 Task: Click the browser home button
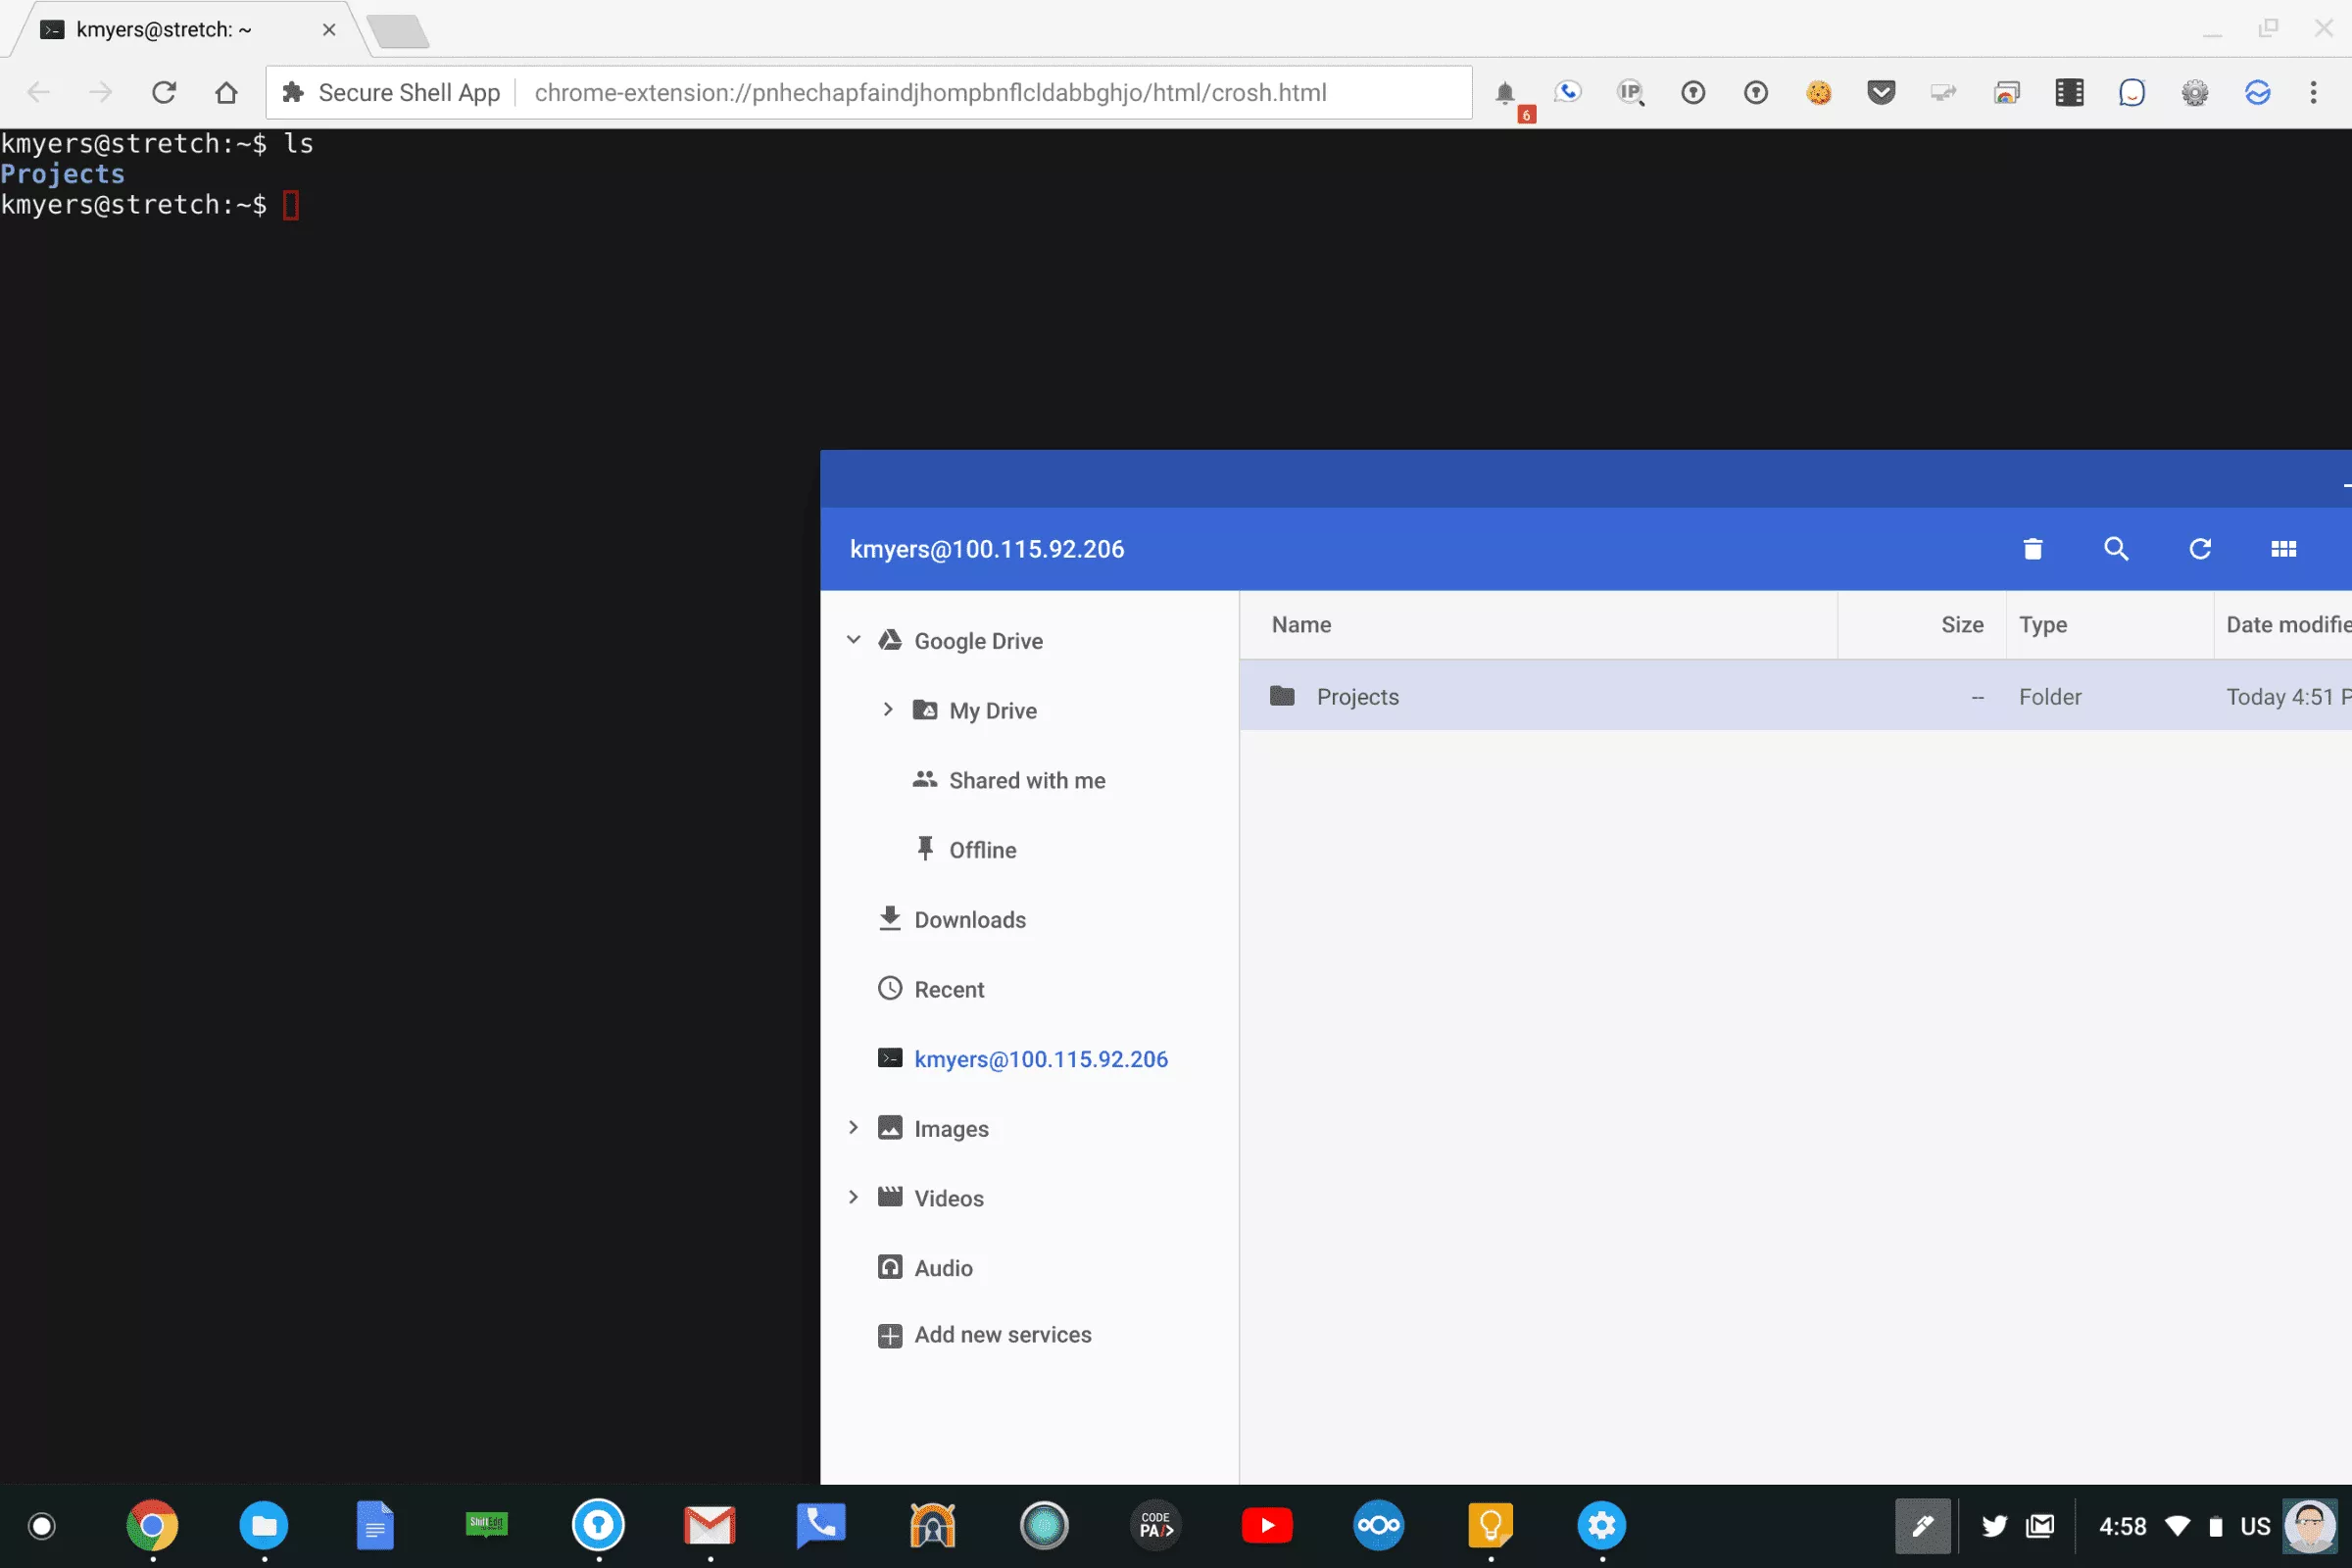coord(227,93)
